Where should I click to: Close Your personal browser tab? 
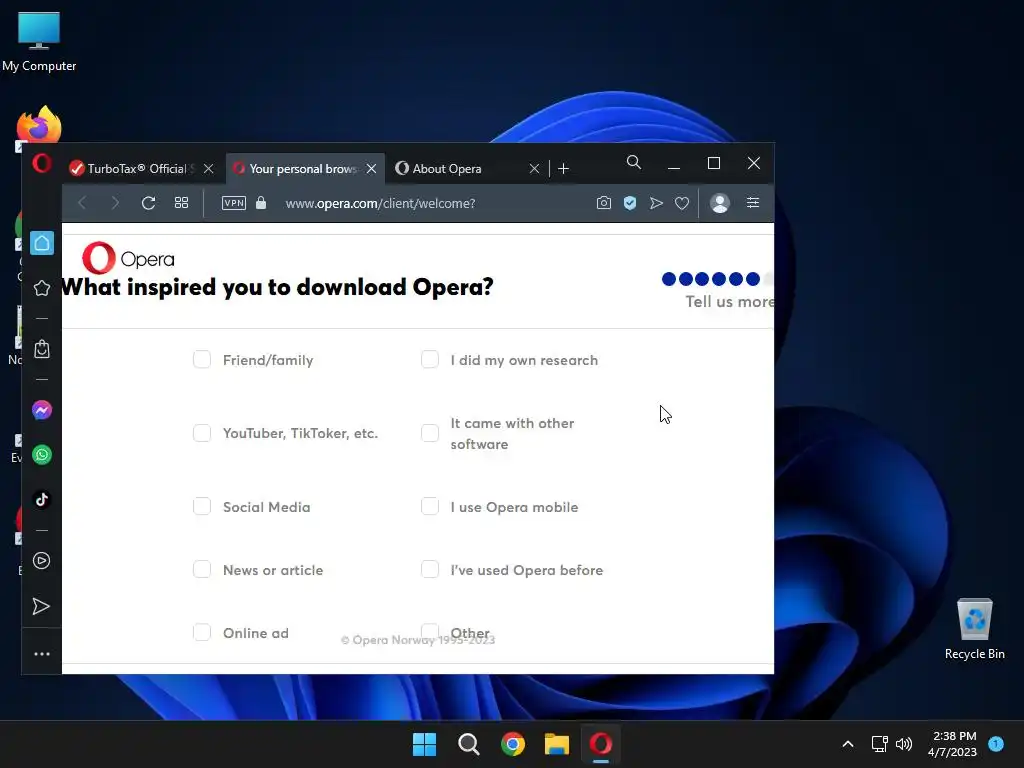click(371, 168)
